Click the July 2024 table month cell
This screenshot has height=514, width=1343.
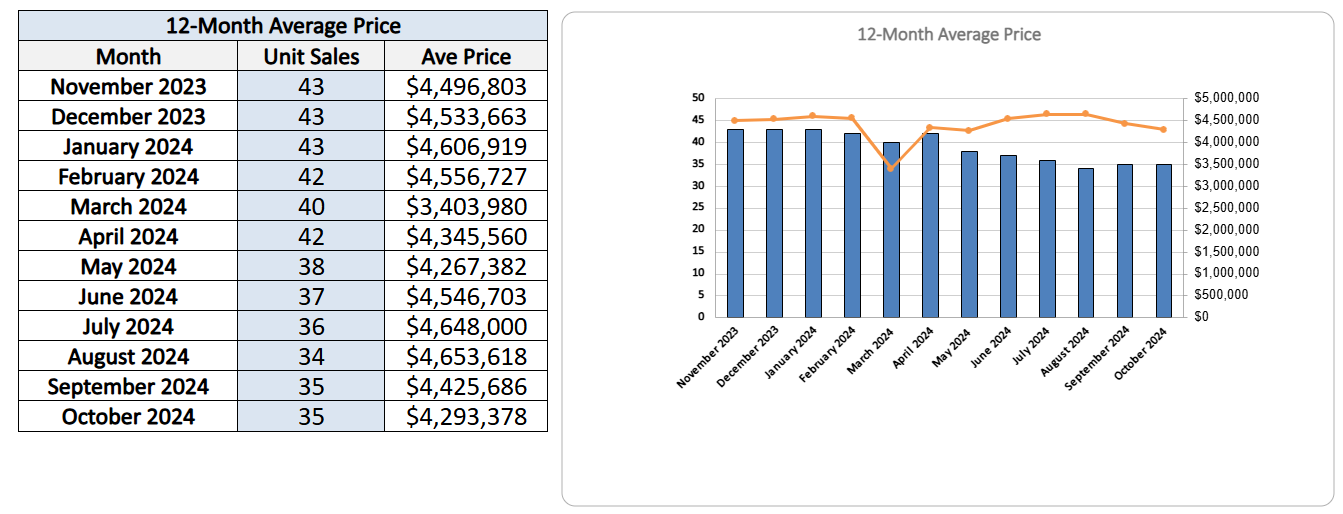[128, 326]
